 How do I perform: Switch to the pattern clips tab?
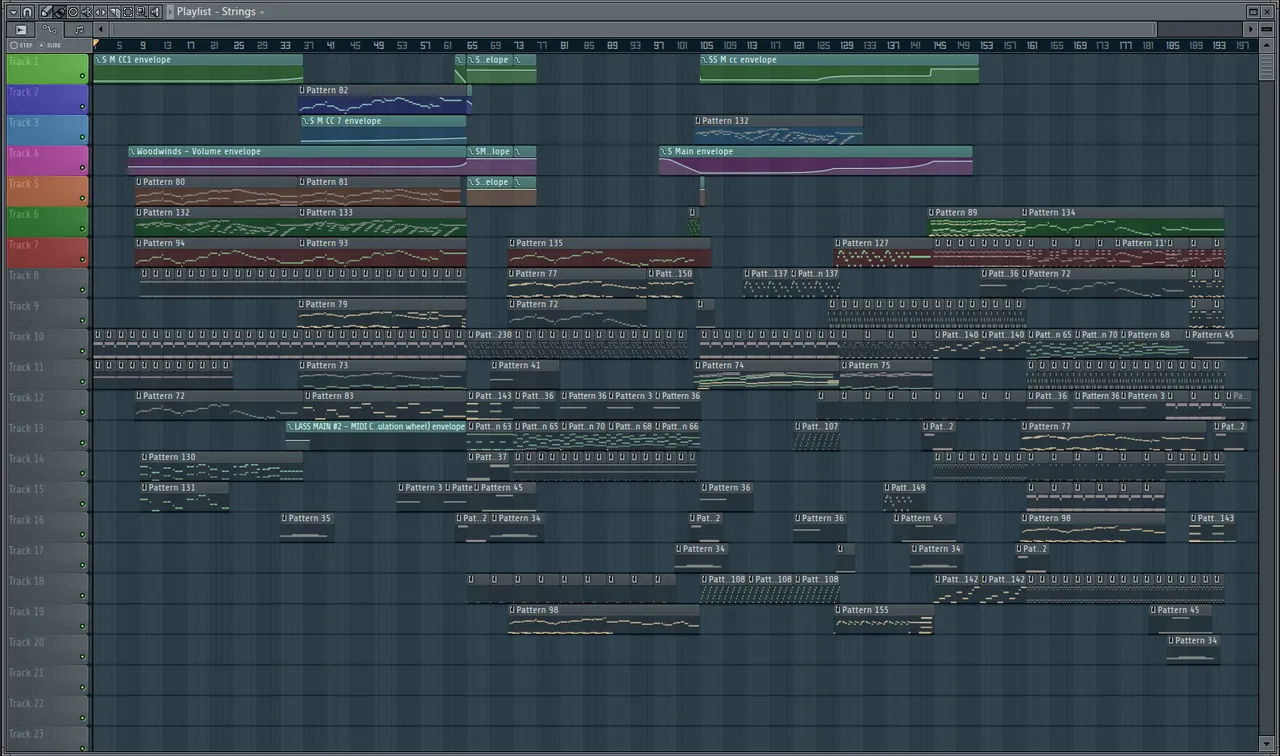(x=21, y=30)
